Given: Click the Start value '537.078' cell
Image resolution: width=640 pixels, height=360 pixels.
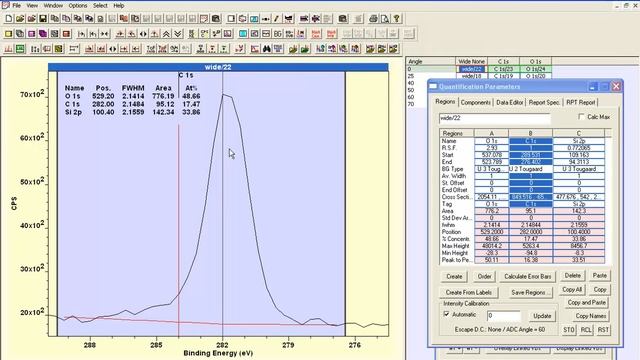Looking at the screenshot, I should tap(491, 155).
